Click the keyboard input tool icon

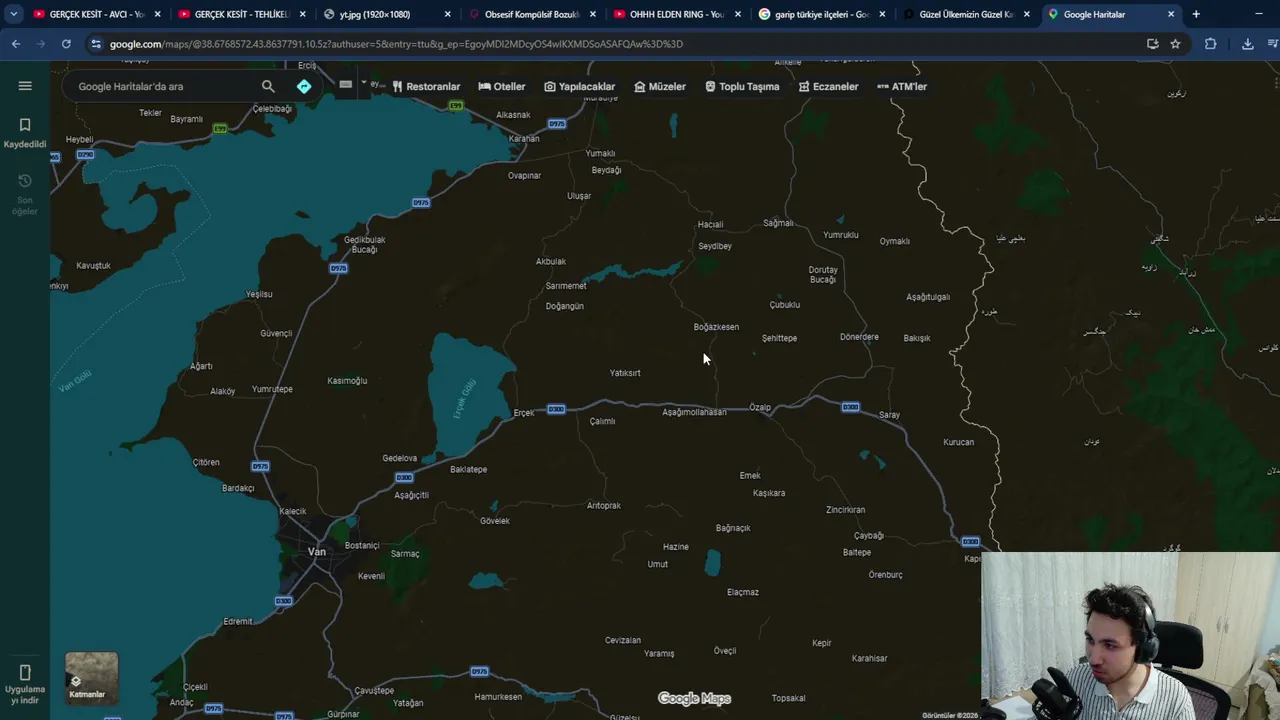[x=345, y=85]
